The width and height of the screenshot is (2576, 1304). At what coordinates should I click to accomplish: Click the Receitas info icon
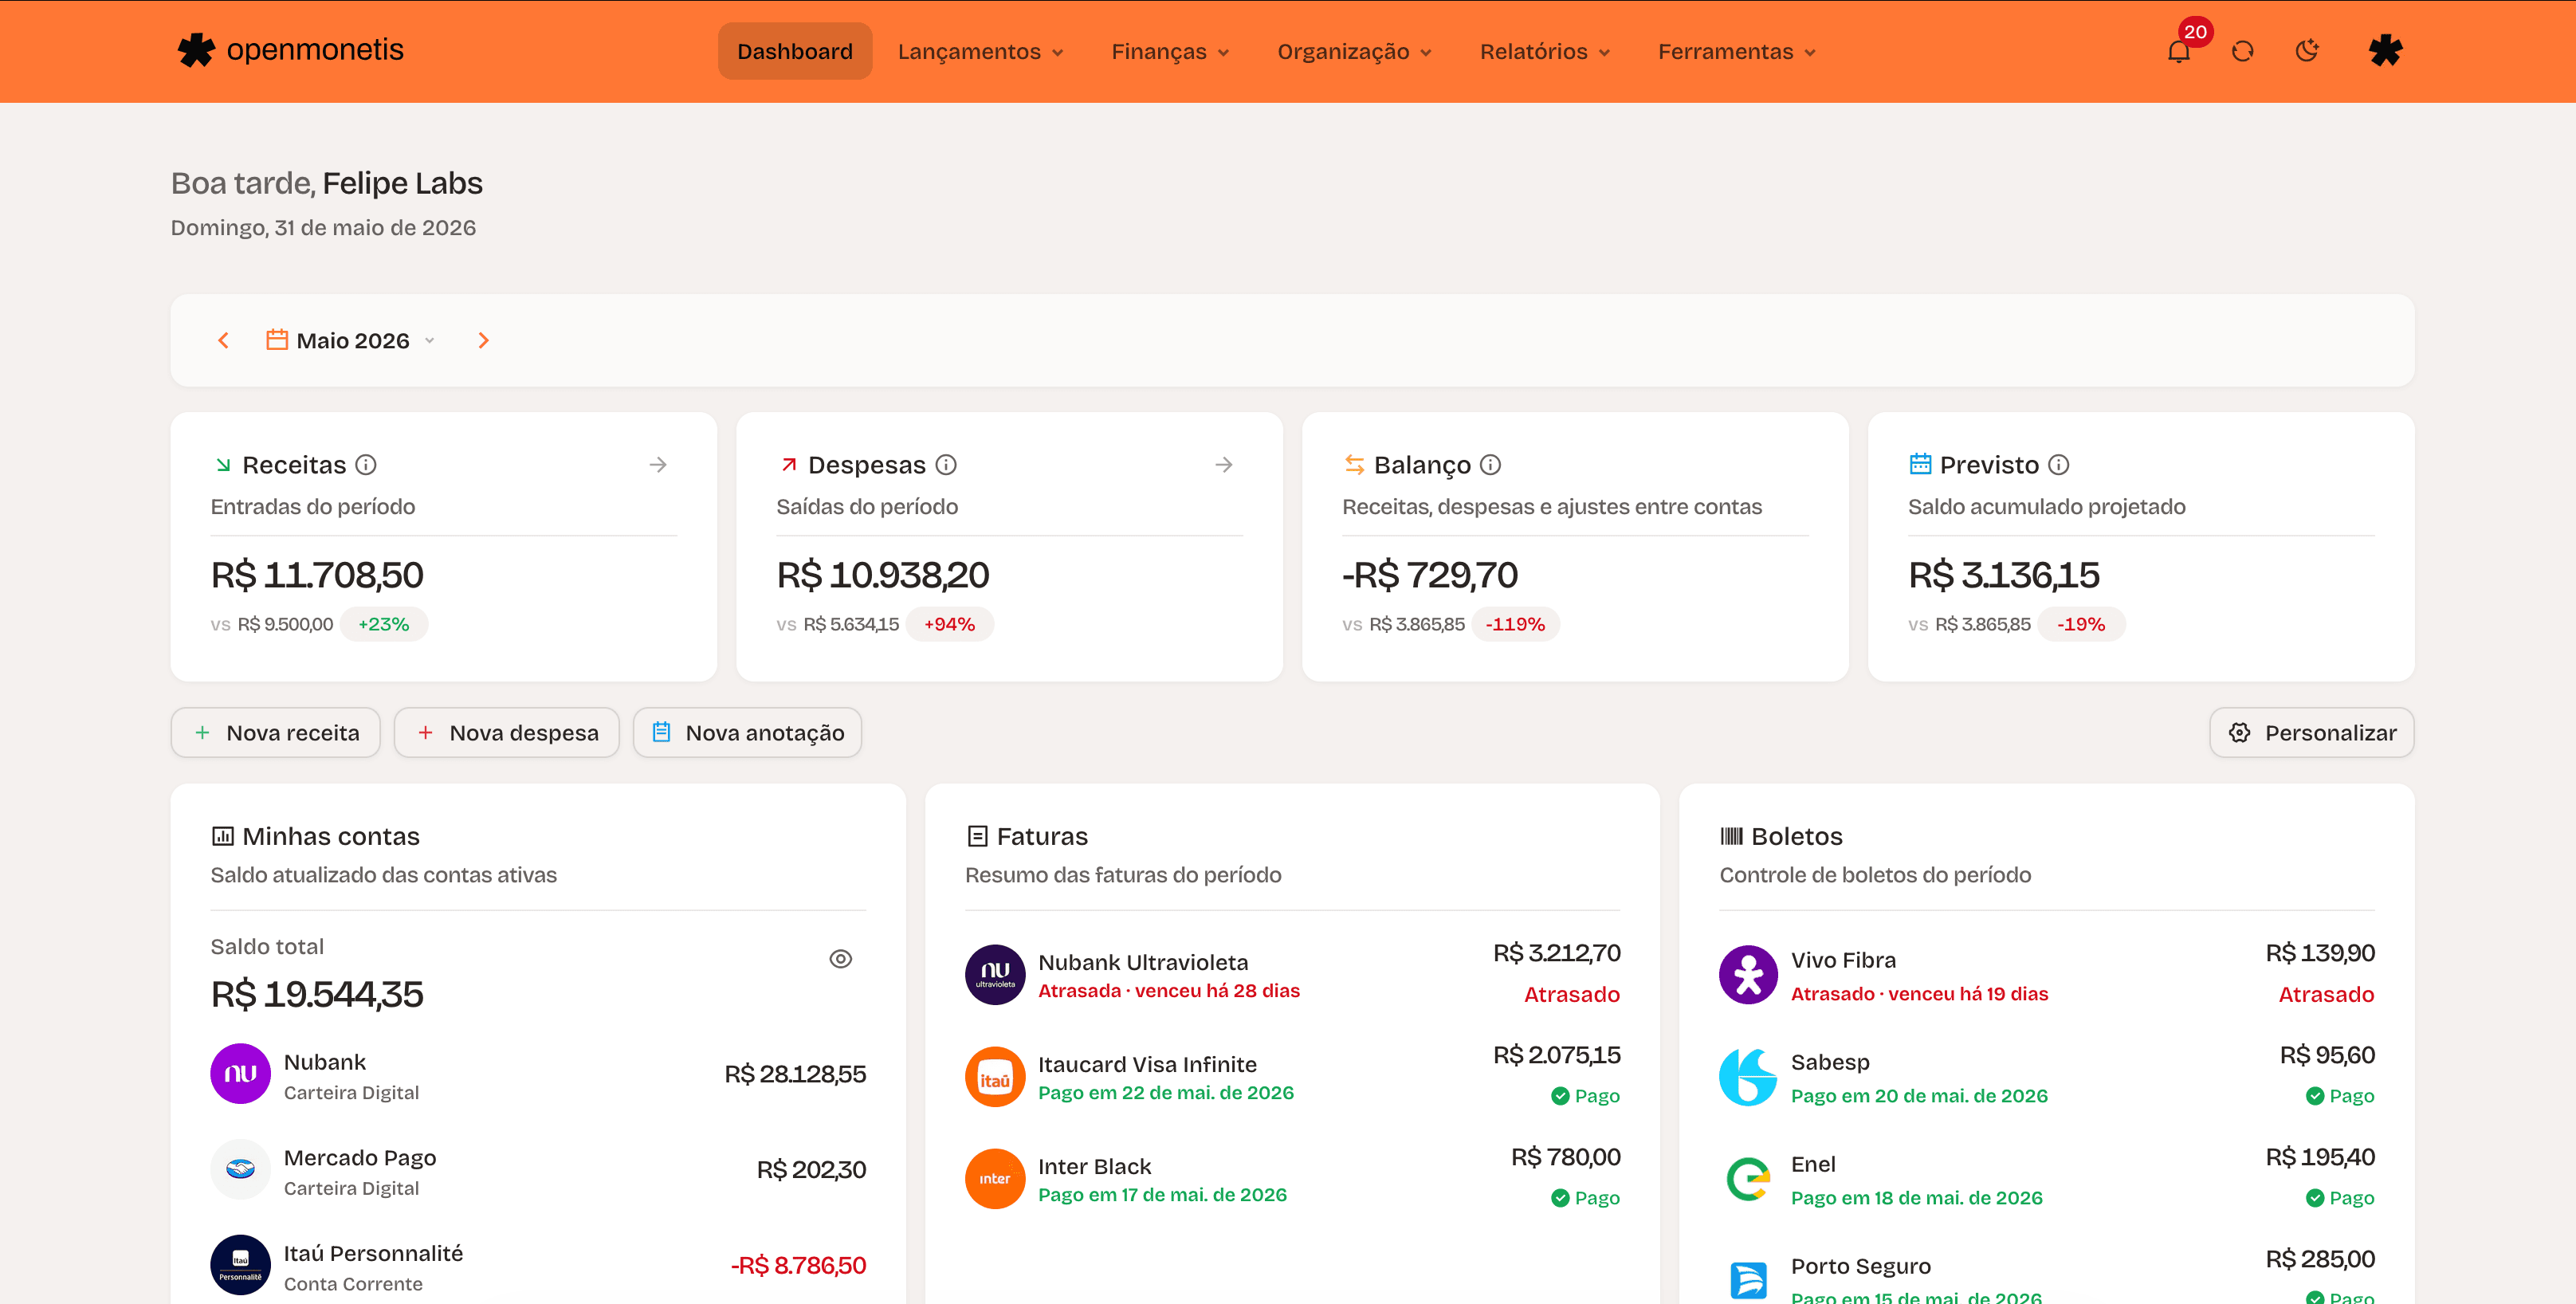[366, 464]
